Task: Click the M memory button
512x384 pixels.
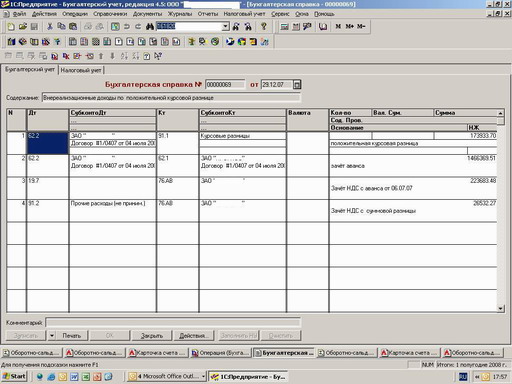Action: point(338,26)
